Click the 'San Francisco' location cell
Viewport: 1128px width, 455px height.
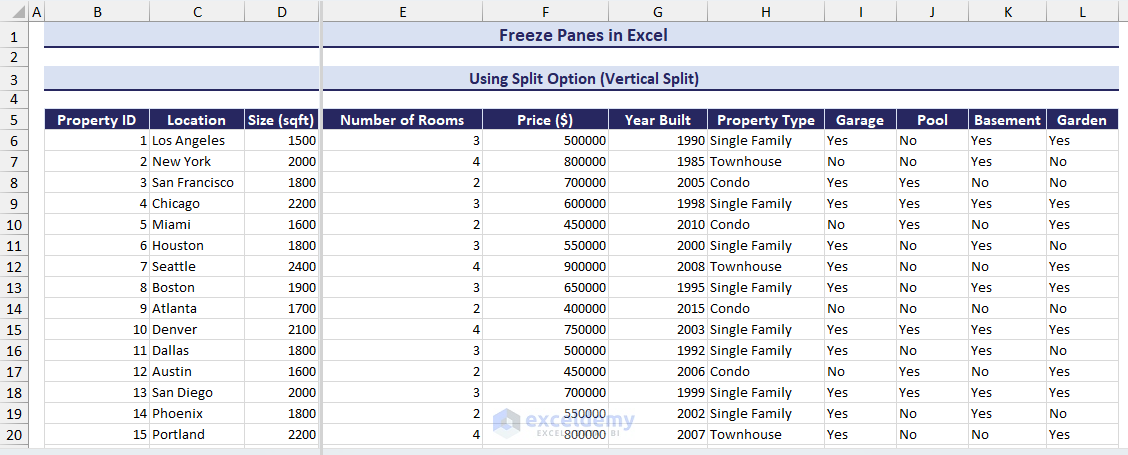(x=196, y=183)
